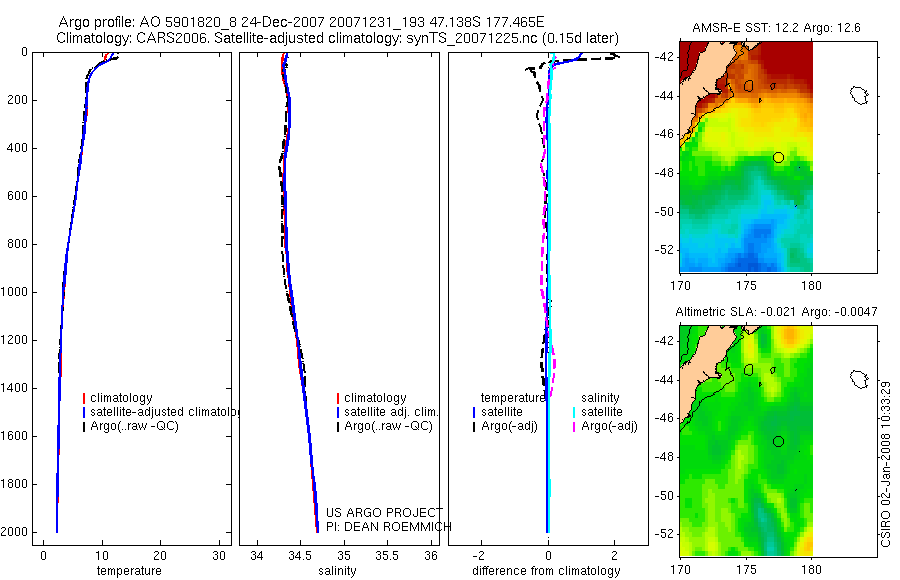
Task: Click the '2000' depth tick label
Action: coord(16,532)
